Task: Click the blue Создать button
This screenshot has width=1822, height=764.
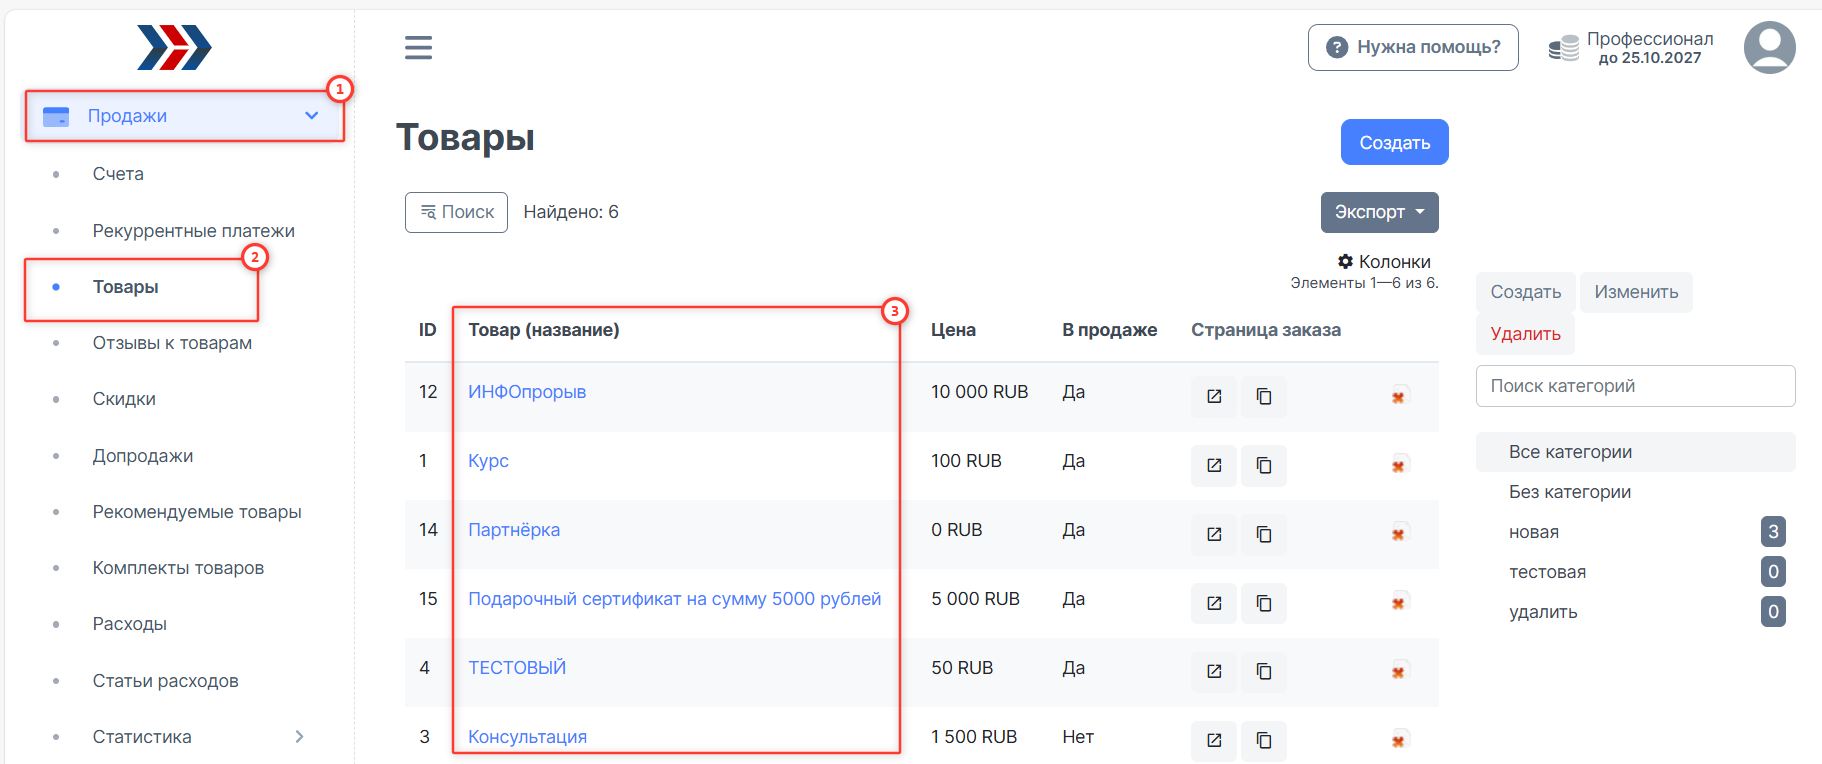Action: (x=1394, y=143)
